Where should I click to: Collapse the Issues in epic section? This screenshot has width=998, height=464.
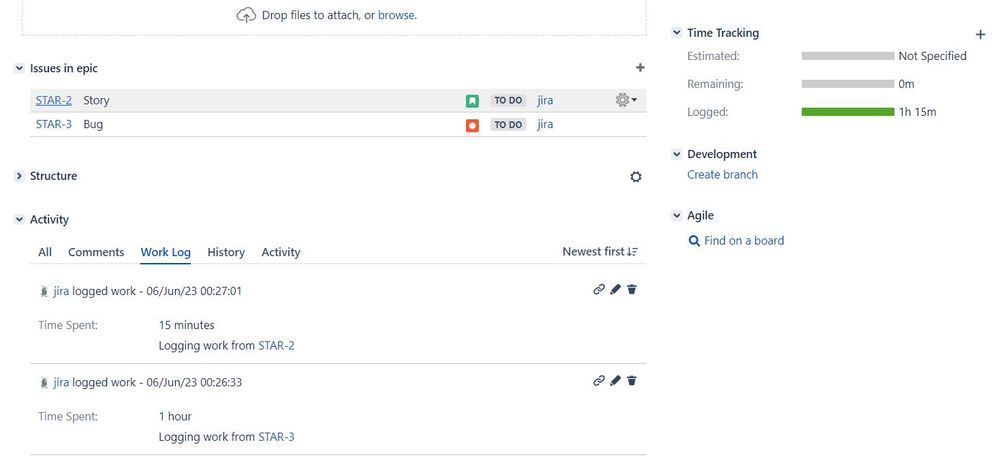click(19, 68)
